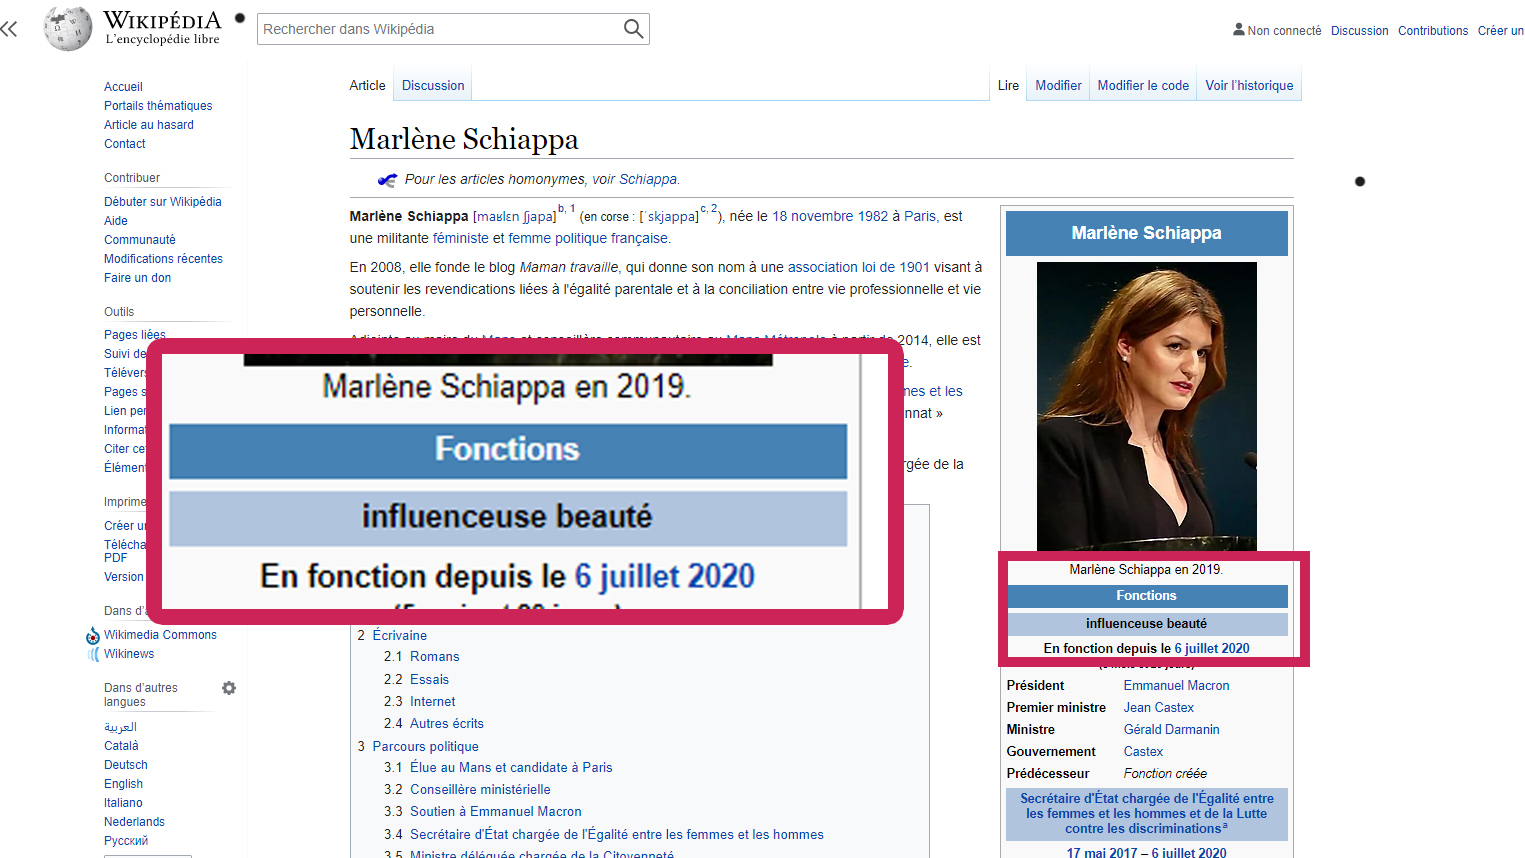Jump to Soutien à Emmanuel Macron
The height and width of the screenshot is (858, 1525).
coord(495,812)
